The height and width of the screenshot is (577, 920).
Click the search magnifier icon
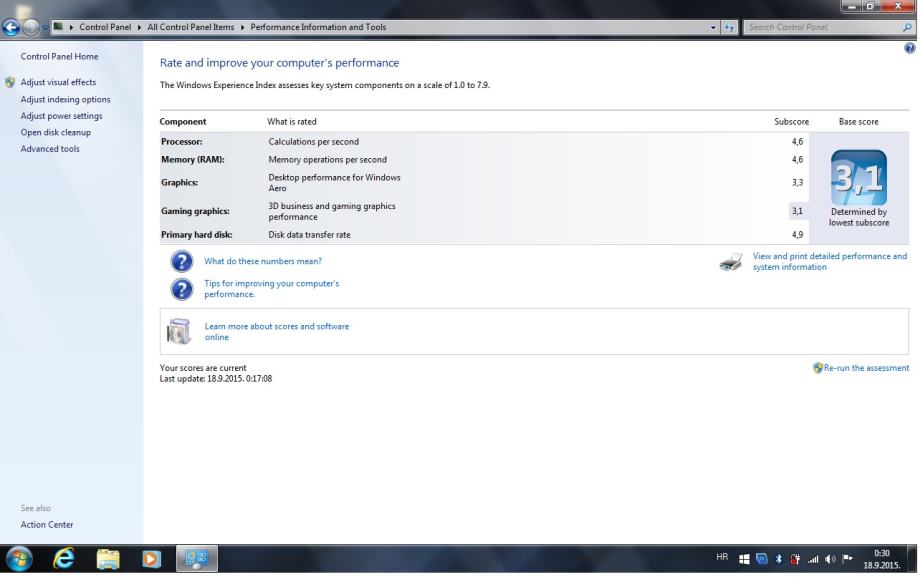pos(907,27)
